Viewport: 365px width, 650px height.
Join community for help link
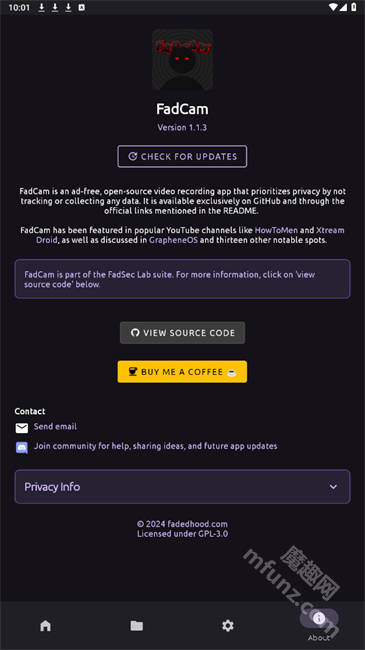(x=156, y=446)
